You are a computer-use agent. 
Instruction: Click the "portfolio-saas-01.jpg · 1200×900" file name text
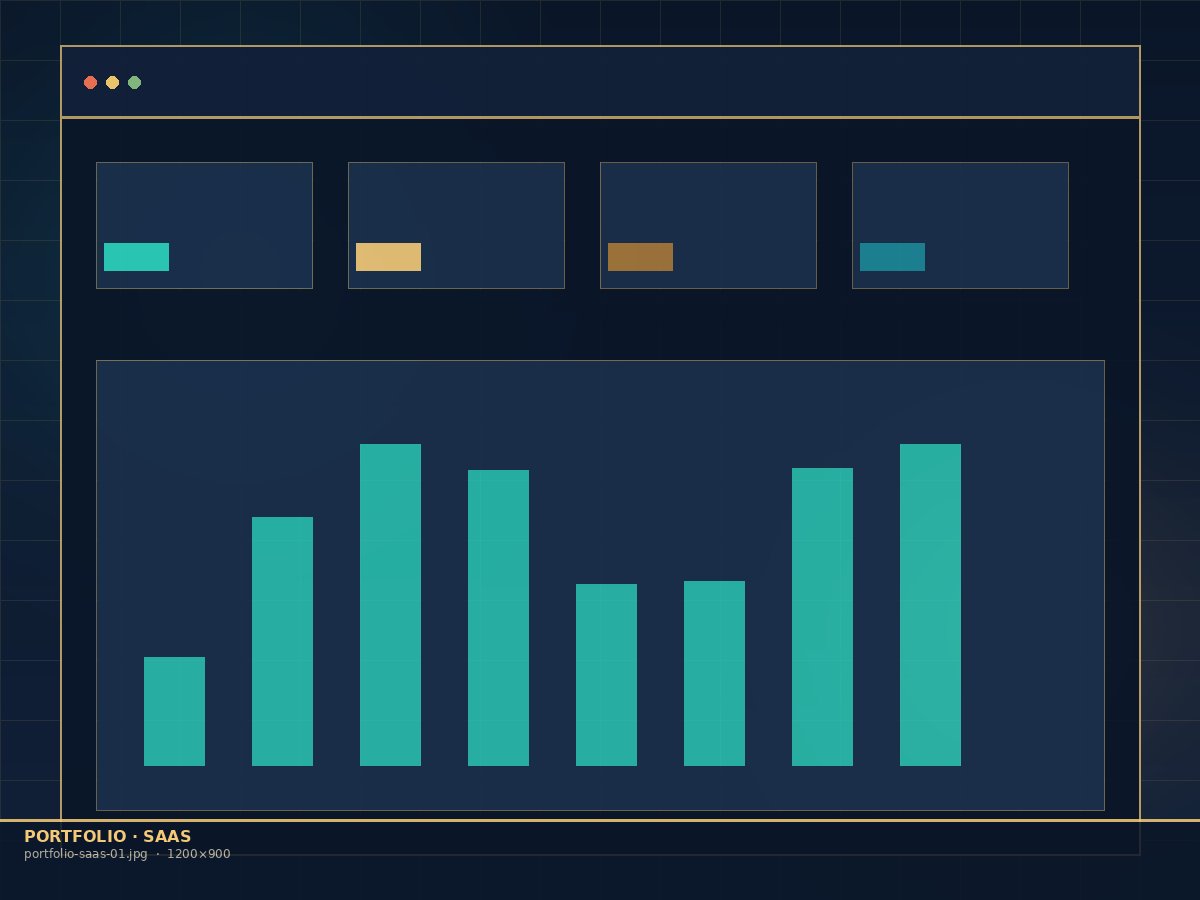pos(127,854)
